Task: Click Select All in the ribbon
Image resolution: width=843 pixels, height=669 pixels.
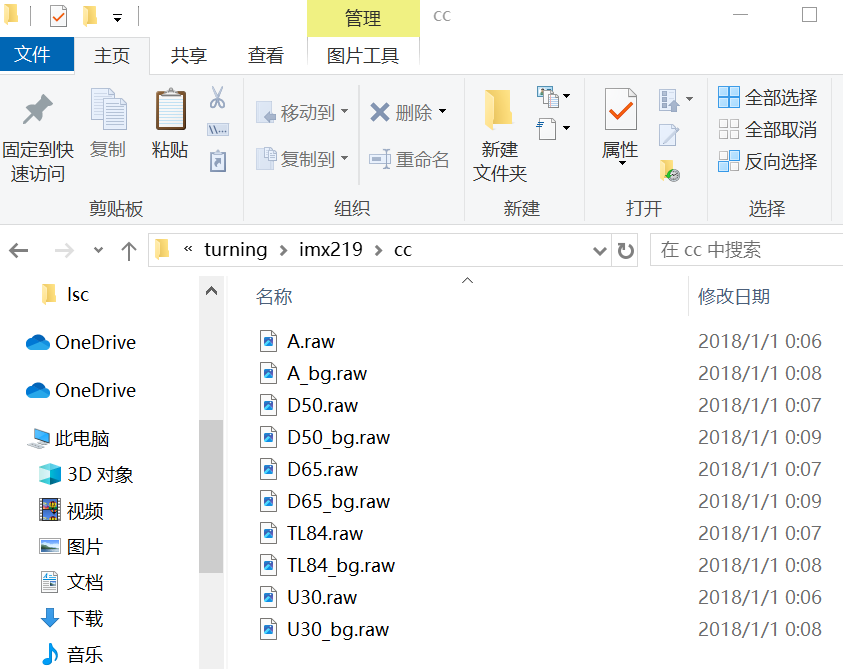Action: (768, 97)
